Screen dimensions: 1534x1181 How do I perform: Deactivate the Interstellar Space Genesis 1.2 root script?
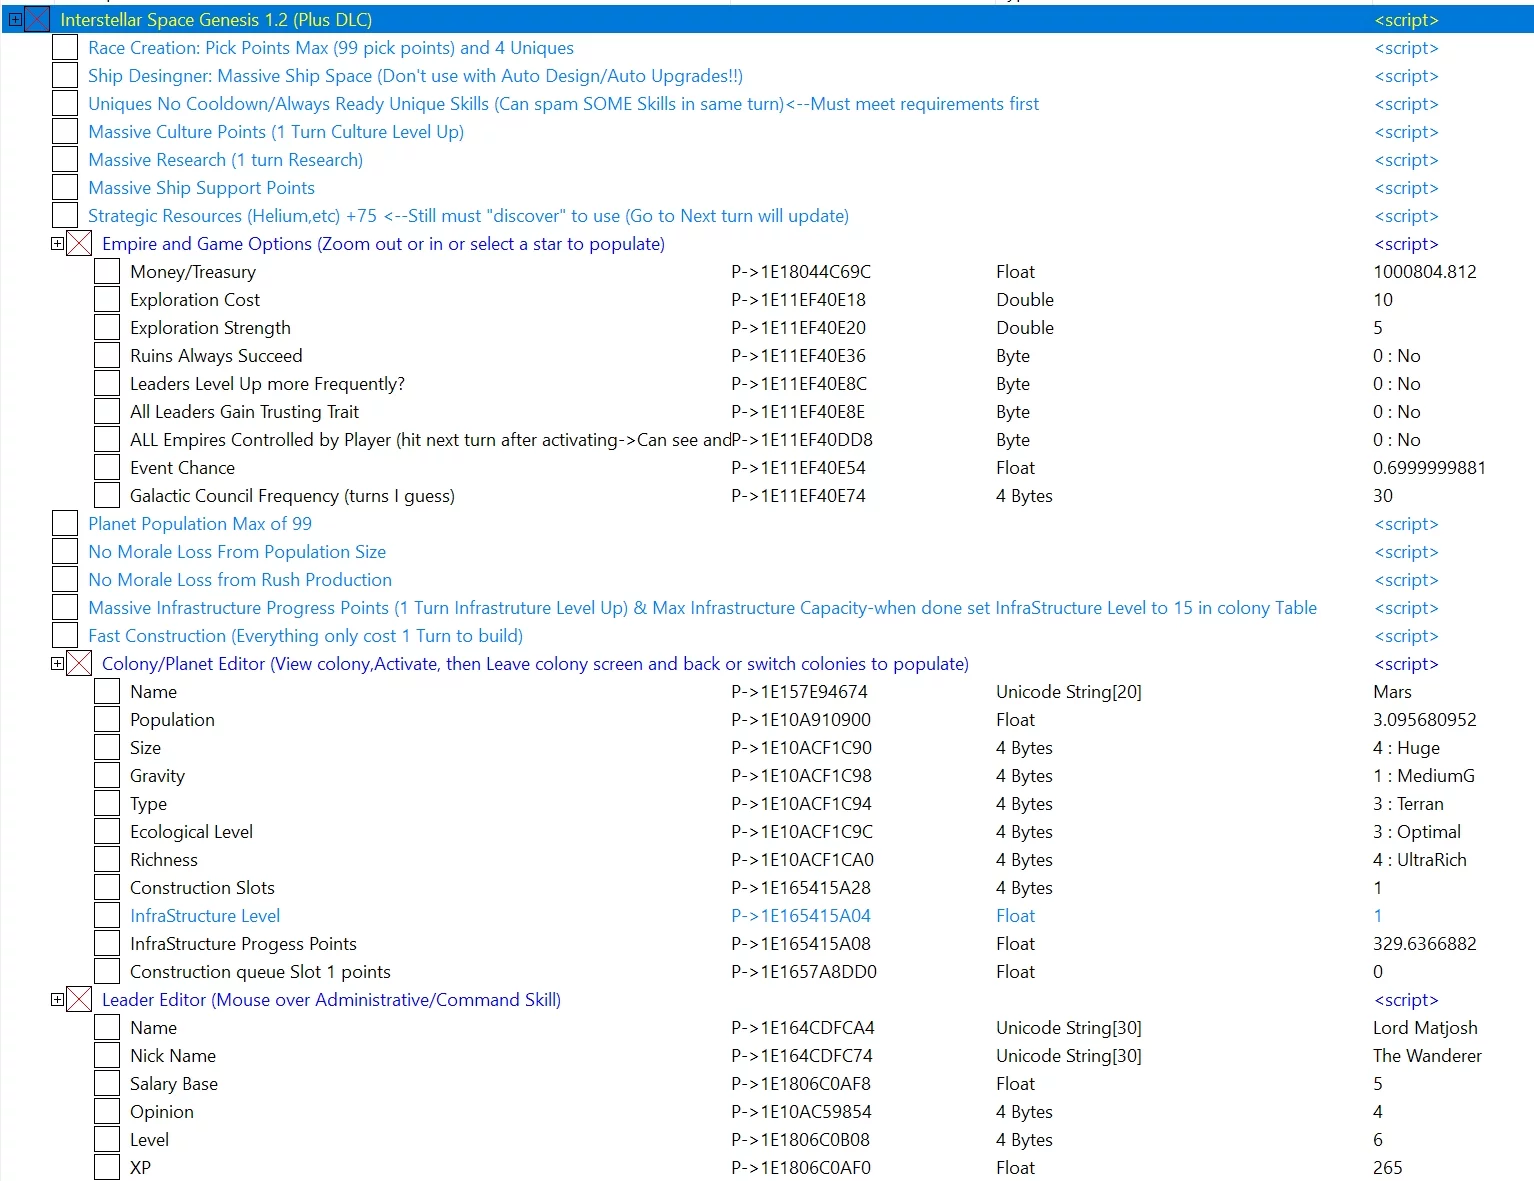[37, 20]
